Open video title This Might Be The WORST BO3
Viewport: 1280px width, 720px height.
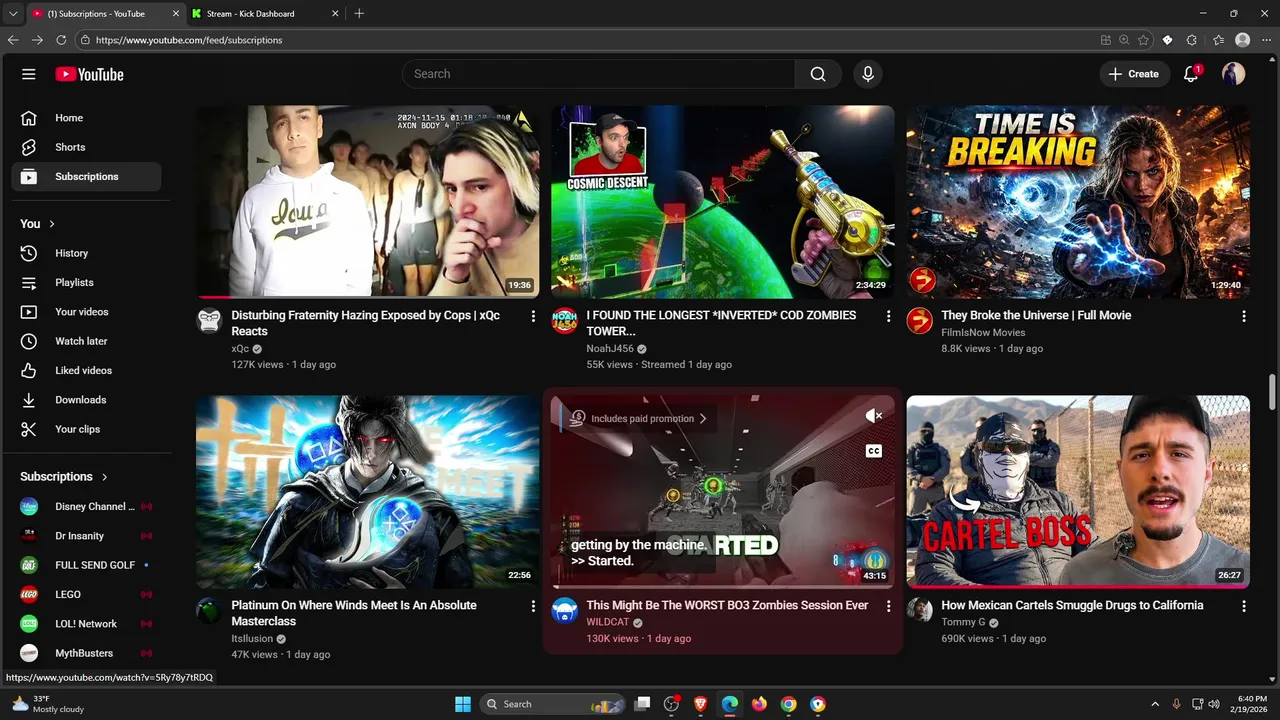click(727, 605)
